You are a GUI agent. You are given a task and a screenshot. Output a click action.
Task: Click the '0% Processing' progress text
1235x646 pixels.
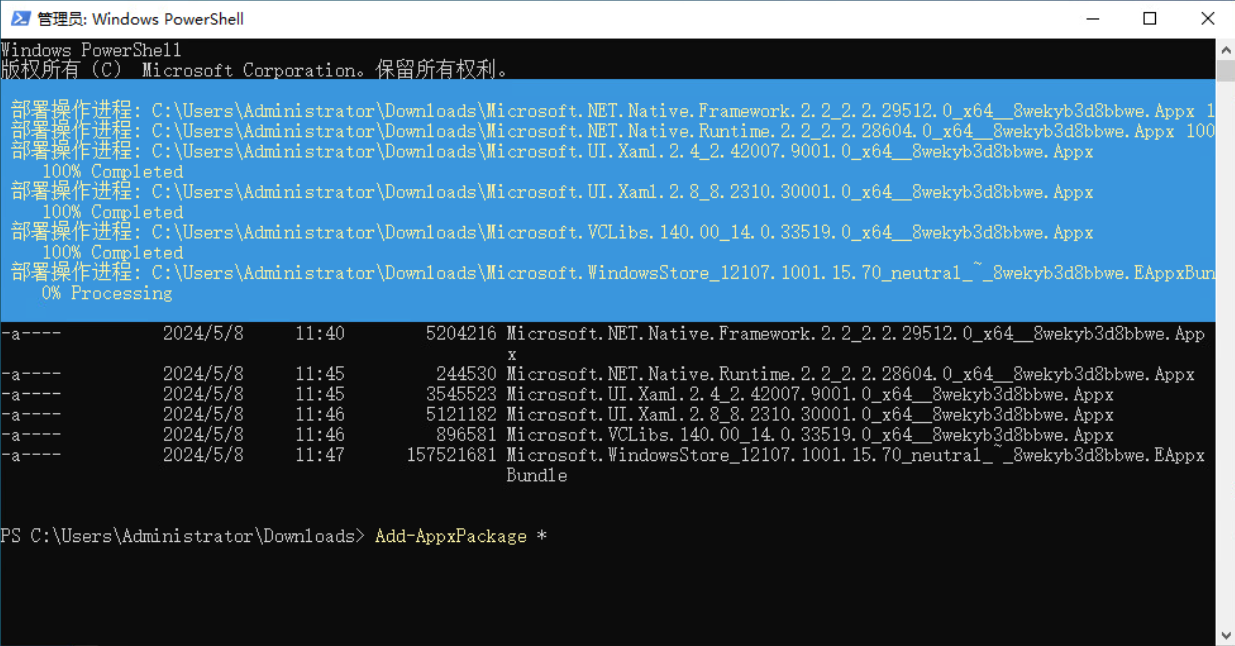pos(107,293)
